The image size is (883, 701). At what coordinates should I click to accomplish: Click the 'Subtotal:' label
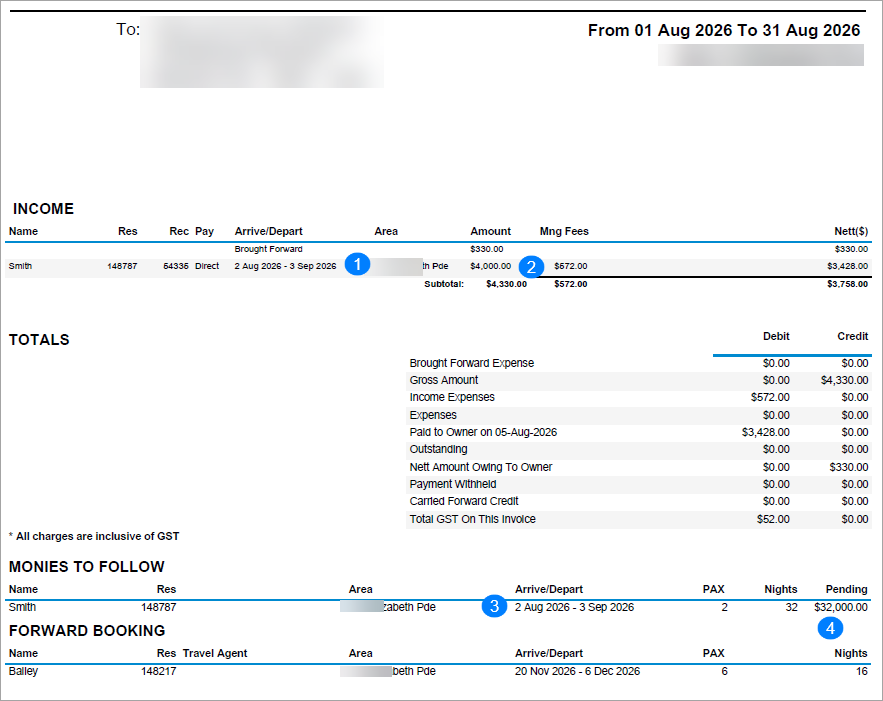pos(444,284)
